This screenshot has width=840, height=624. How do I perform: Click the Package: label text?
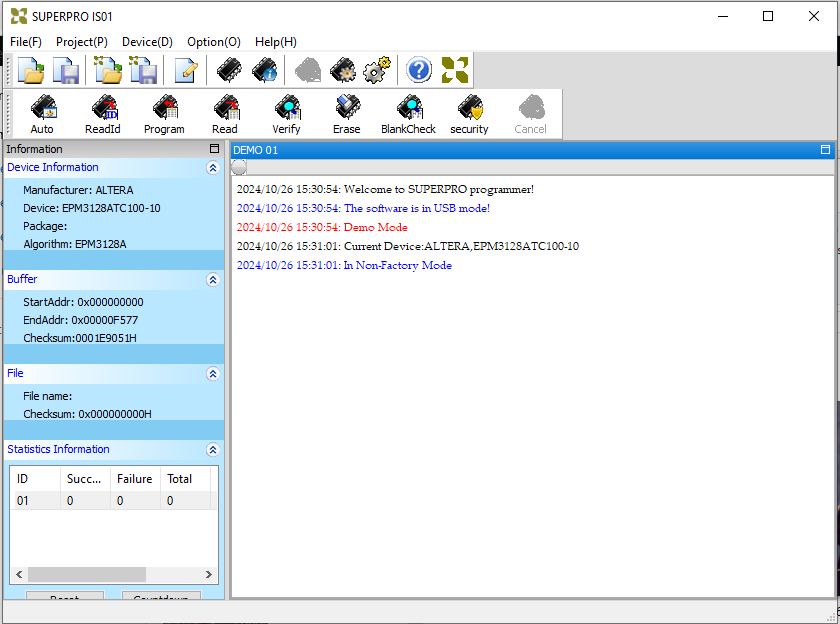tap(45, 226)
